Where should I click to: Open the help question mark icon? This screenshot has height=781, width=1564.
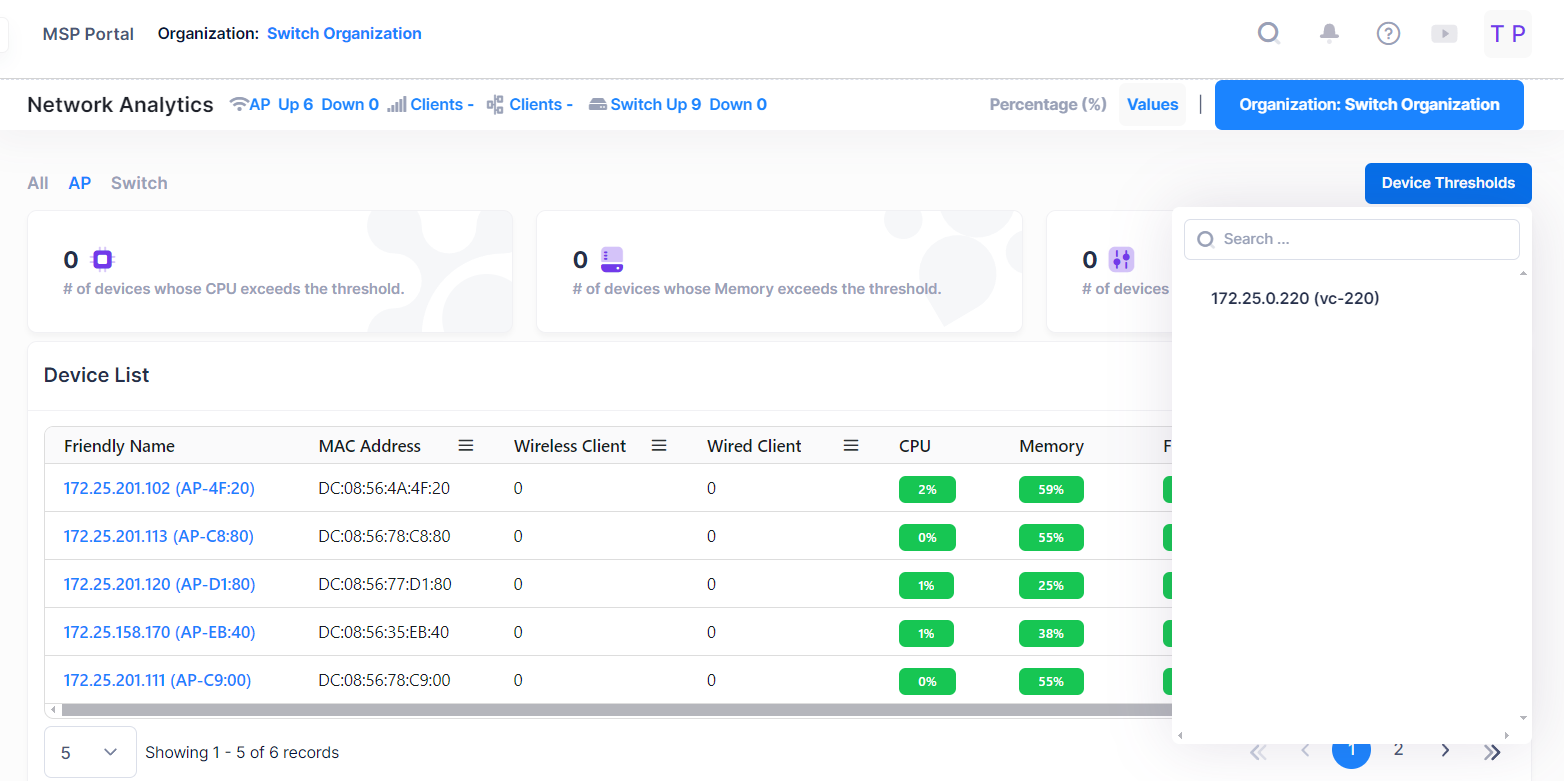click(1388, 33)
